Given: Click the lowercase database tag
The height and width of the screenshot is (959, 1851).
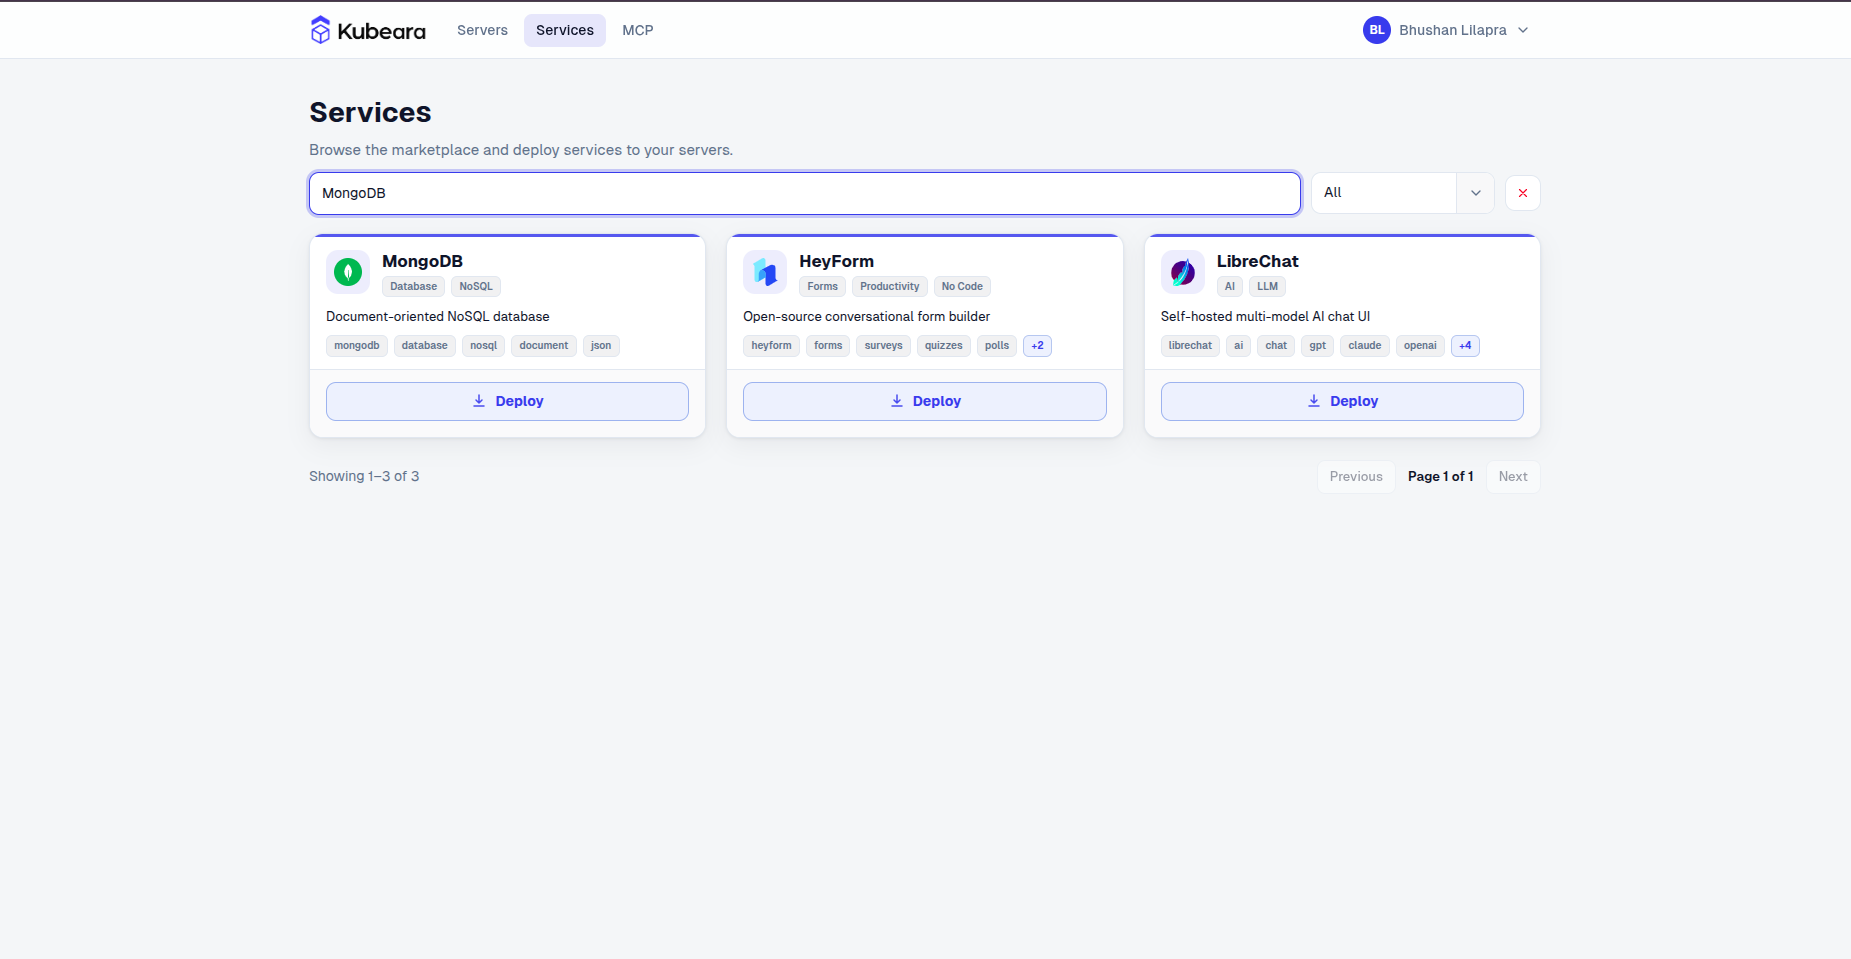Looking at the screenshot, I should coord(425,346).
